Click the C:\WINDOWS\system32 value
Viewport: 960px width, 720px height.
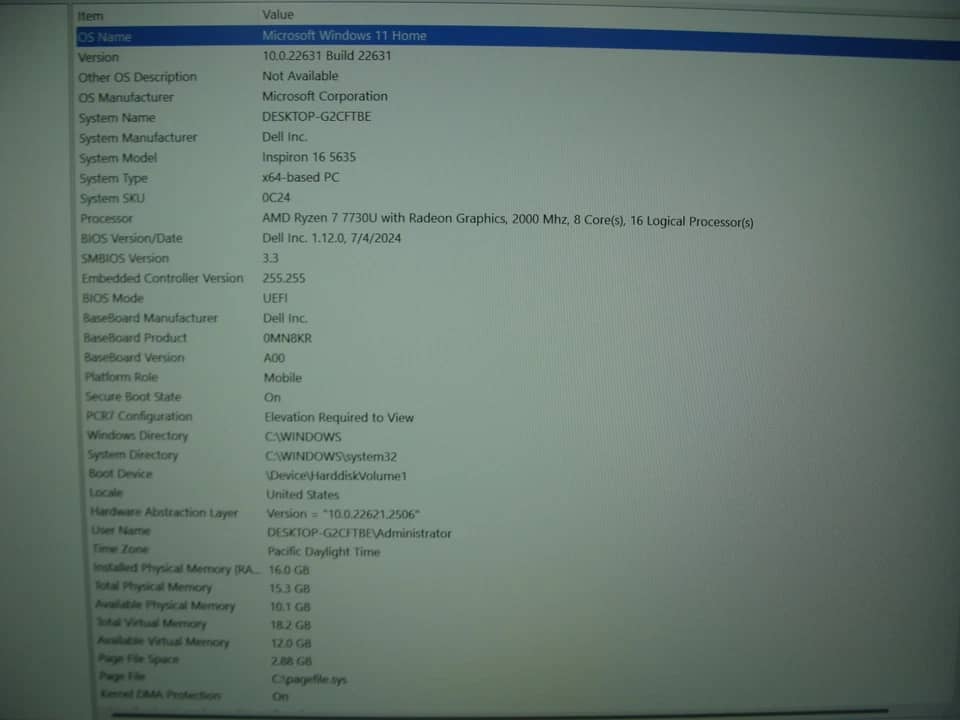331,457
